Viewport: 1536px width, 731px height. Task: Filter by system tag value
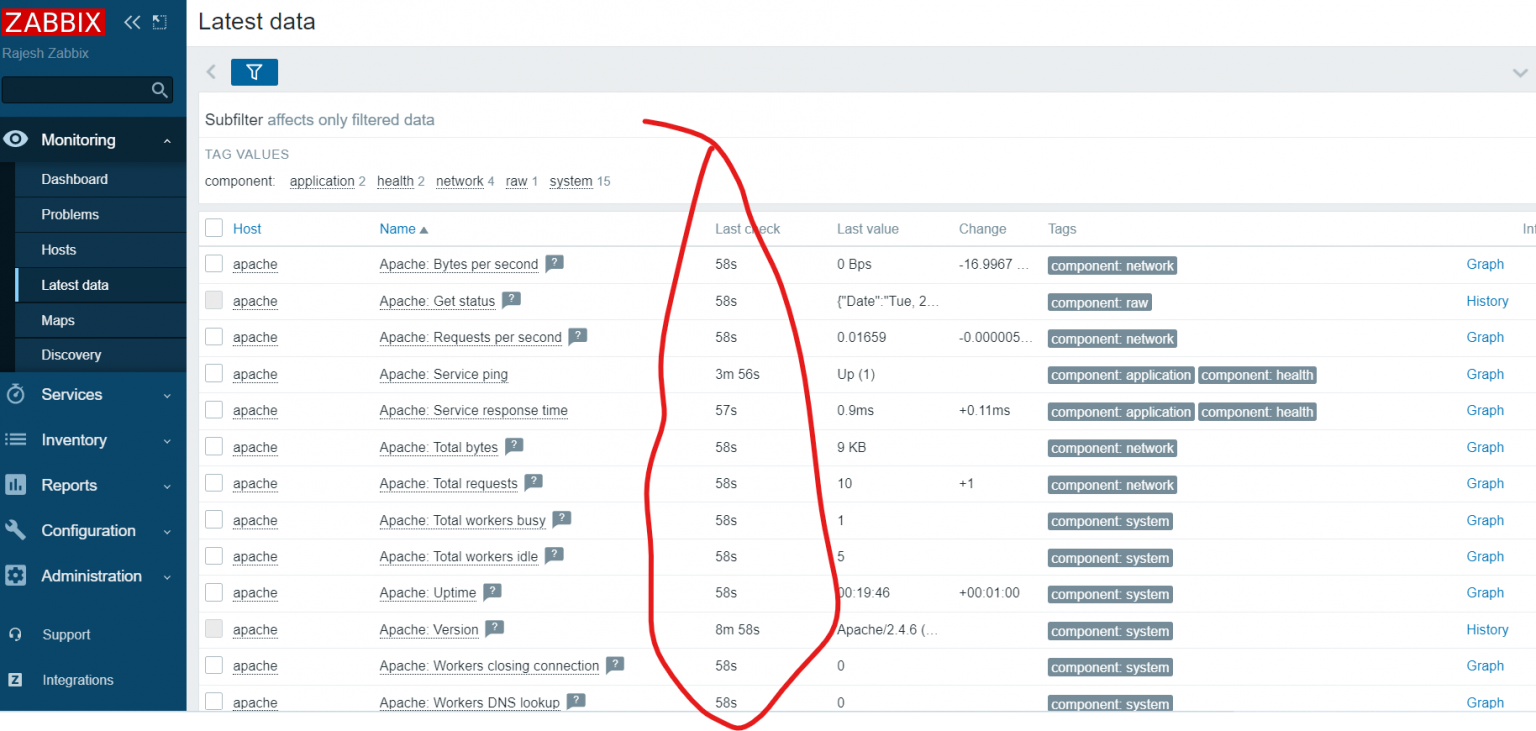570,181
